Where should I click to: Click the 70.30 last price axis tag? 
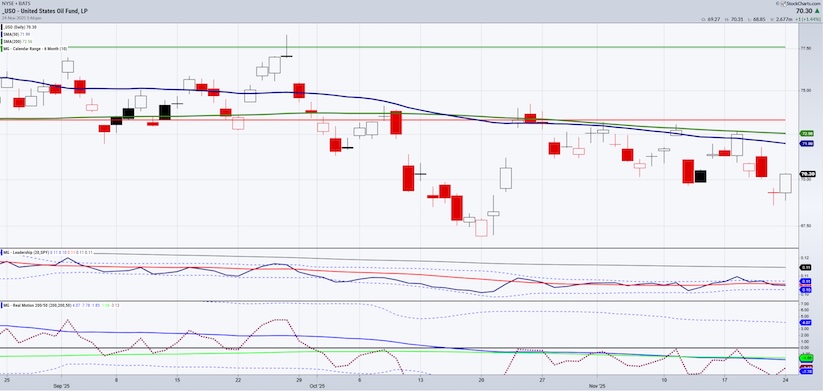point(807,174)
